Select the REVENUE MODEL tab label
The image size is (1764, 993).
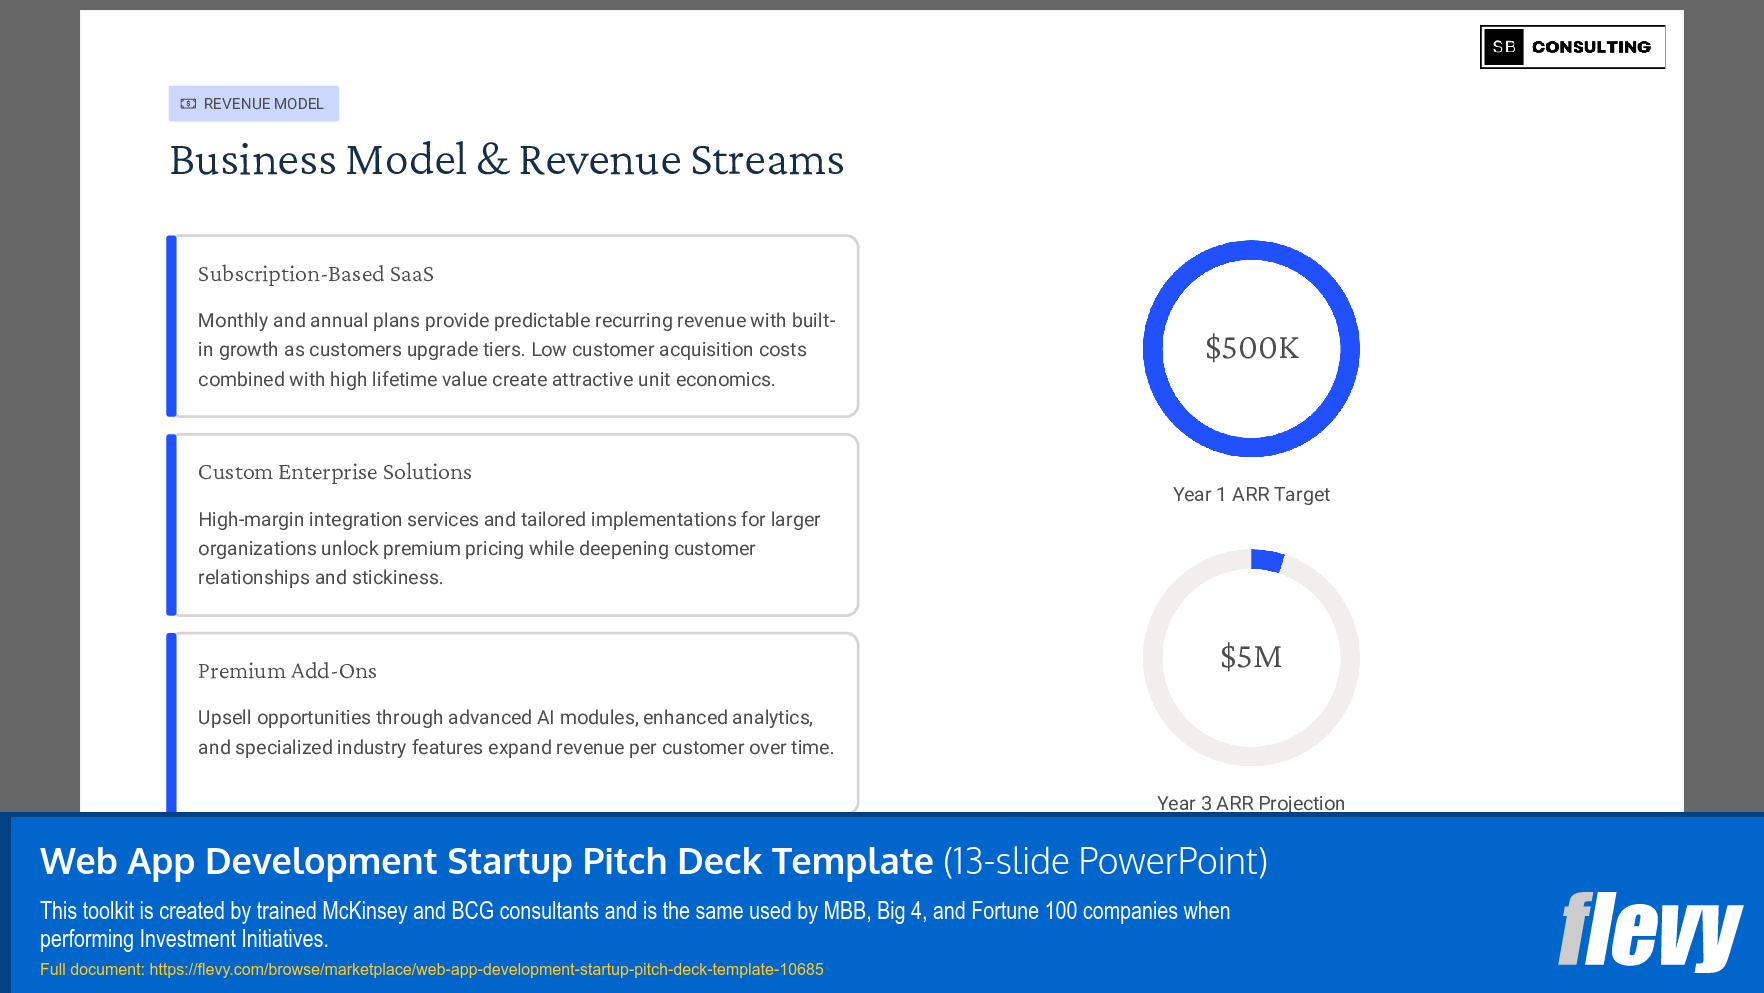pos(264,103)
